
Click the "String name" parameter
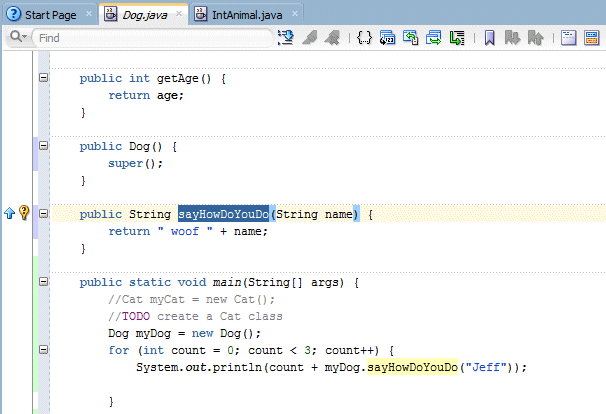pyautogui.click(x=314, y=214)
